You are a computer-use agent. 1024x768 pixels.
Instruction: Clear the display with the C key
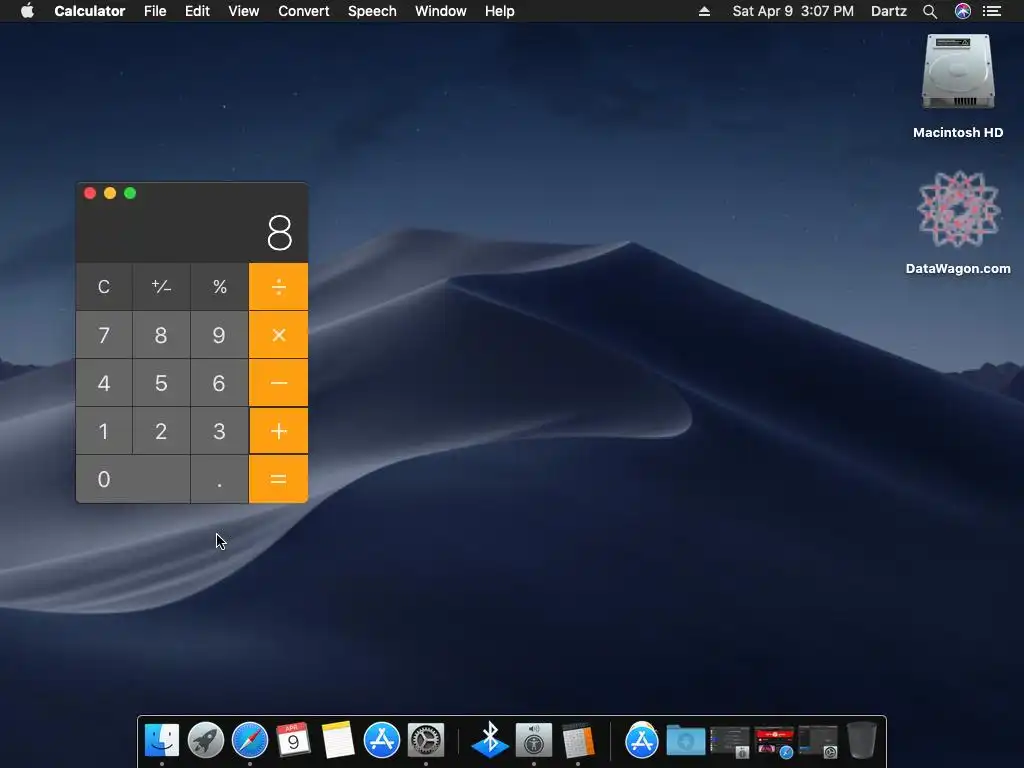(x=104, y=287)
